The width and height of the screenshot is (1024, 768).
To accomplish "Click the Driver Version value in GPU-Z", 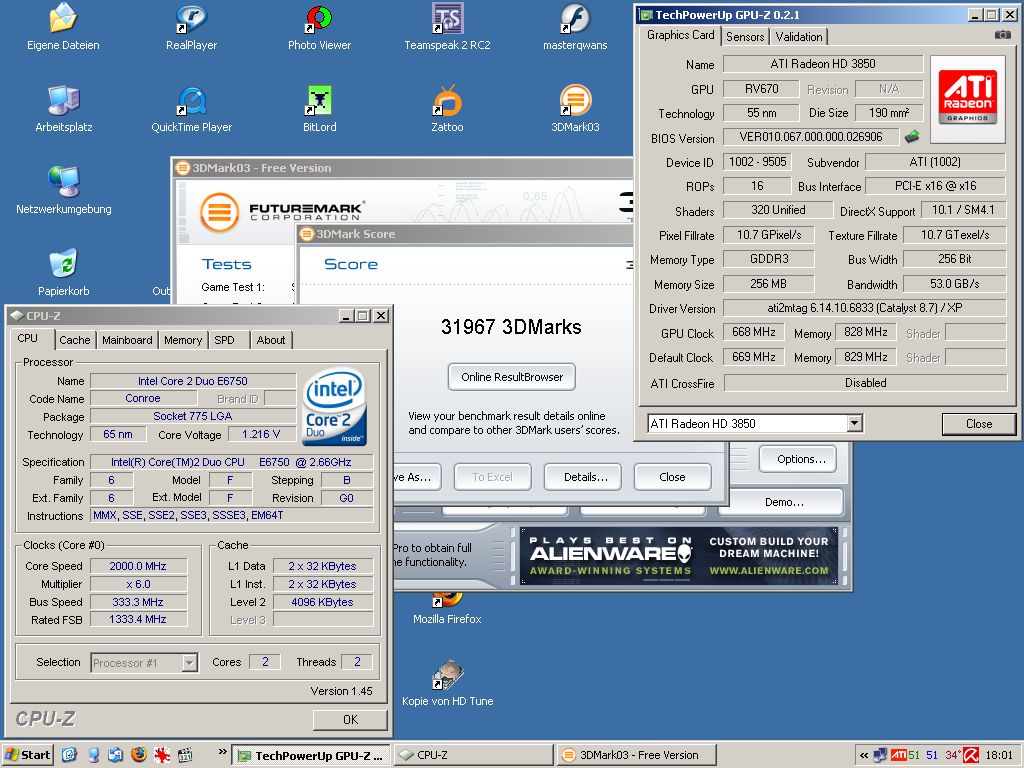I will click(865, 308).
